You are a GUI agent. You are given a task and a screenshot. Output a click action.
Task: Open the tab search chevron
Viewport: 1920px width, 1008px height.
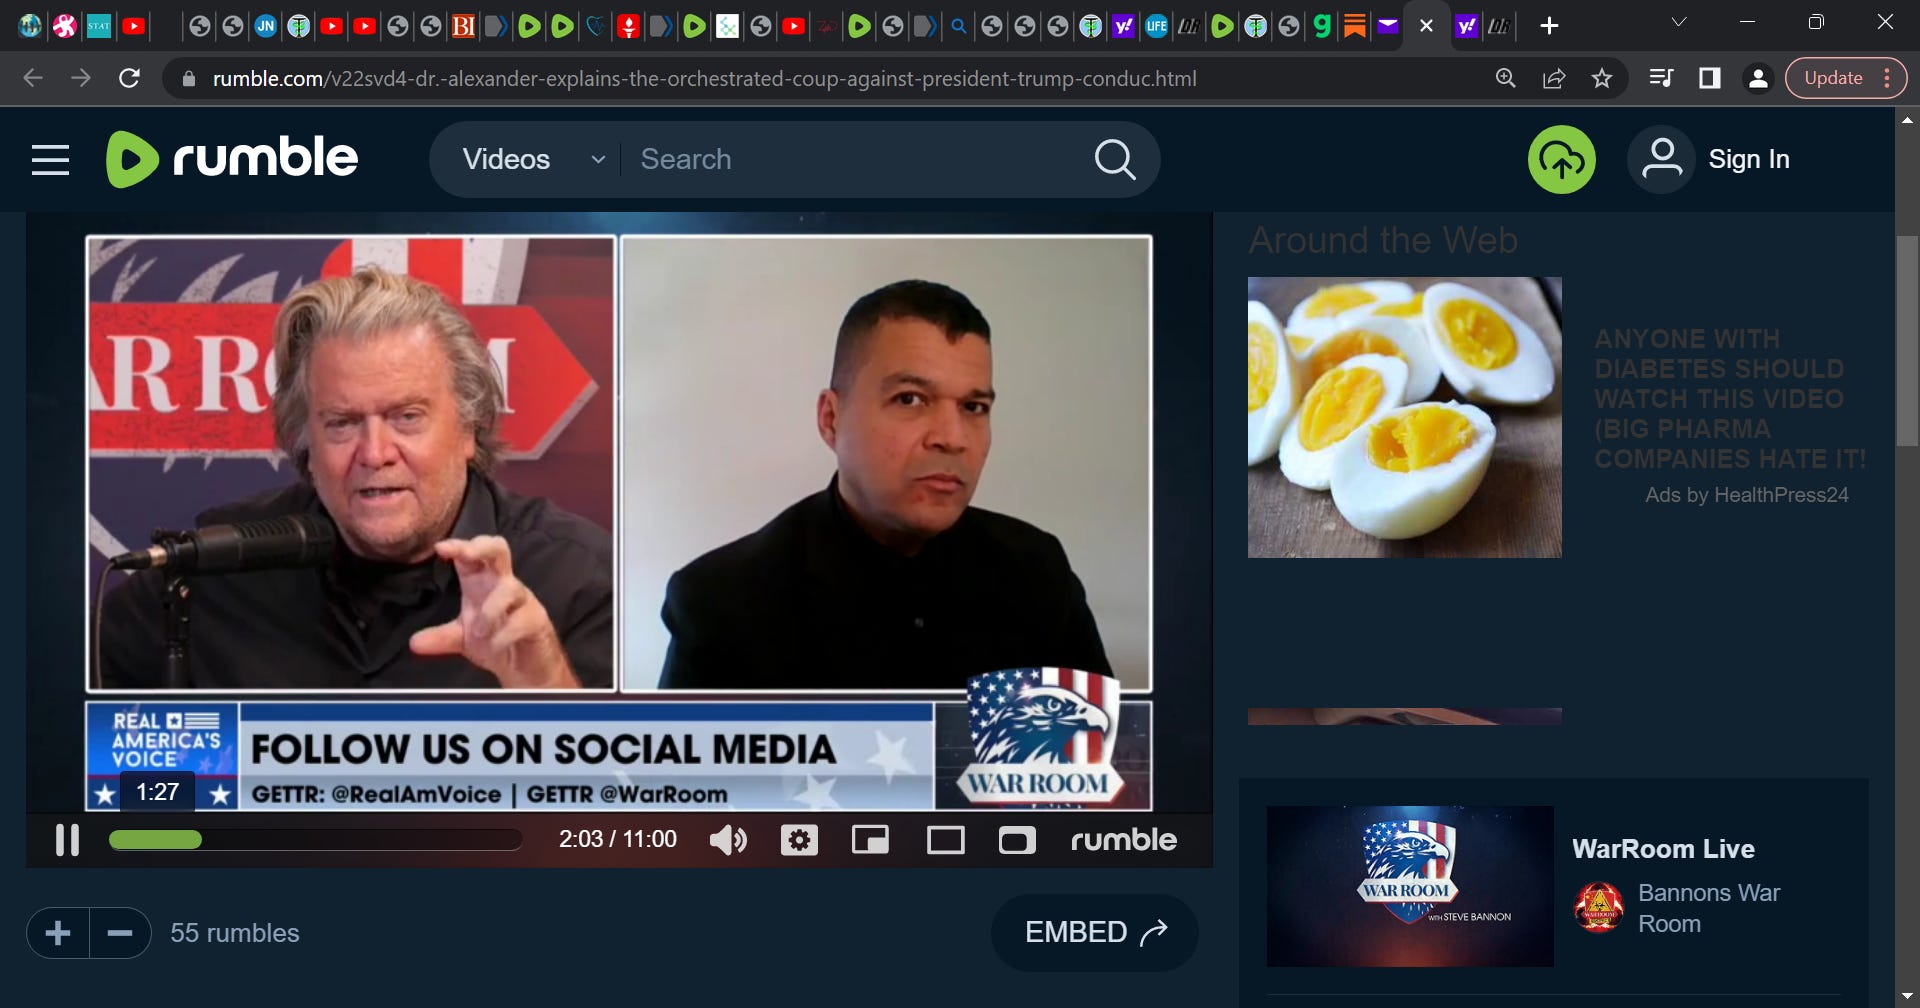pos(1679,22)
